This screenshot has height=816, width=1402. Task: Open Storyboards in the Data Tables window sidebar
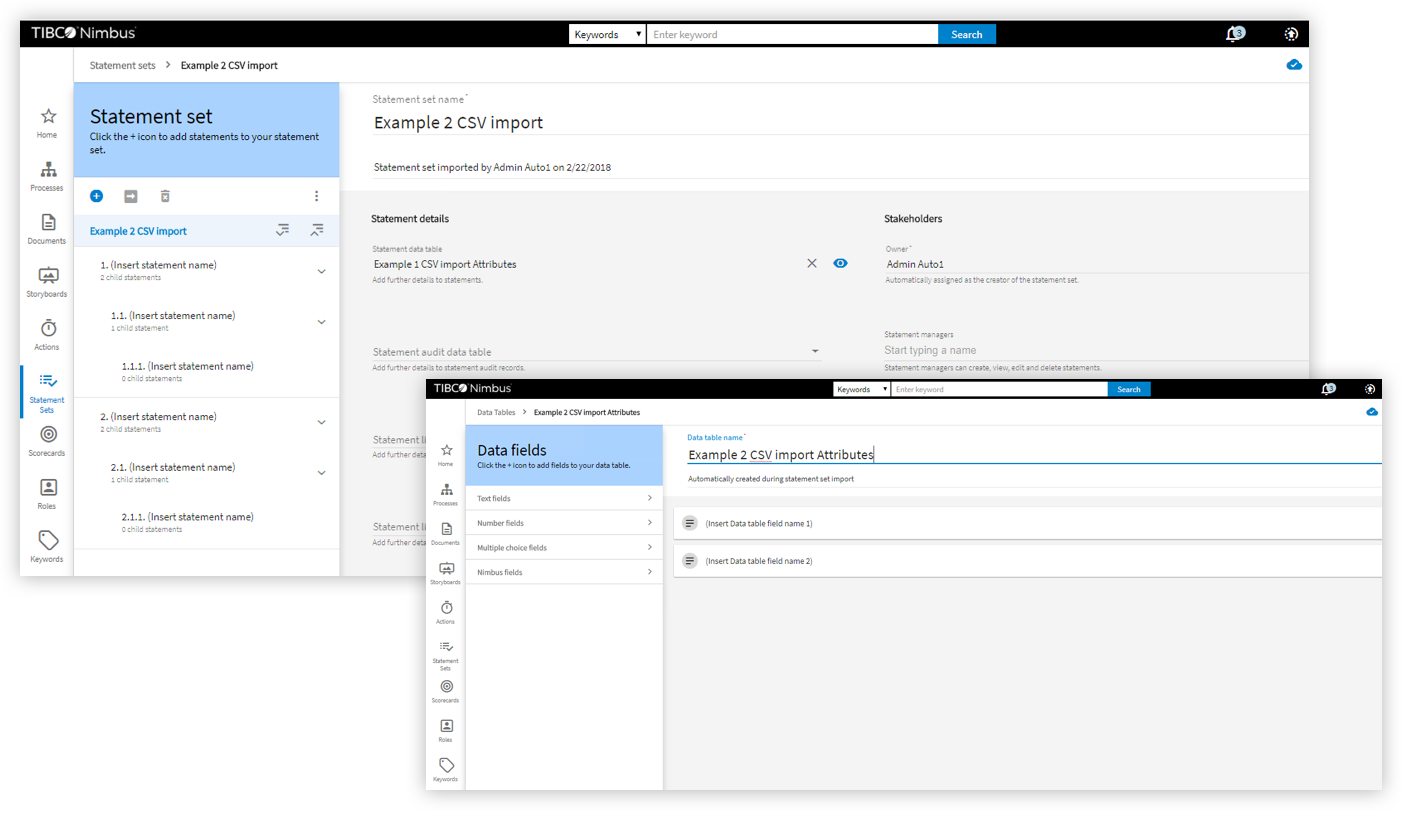click(446, 573)
